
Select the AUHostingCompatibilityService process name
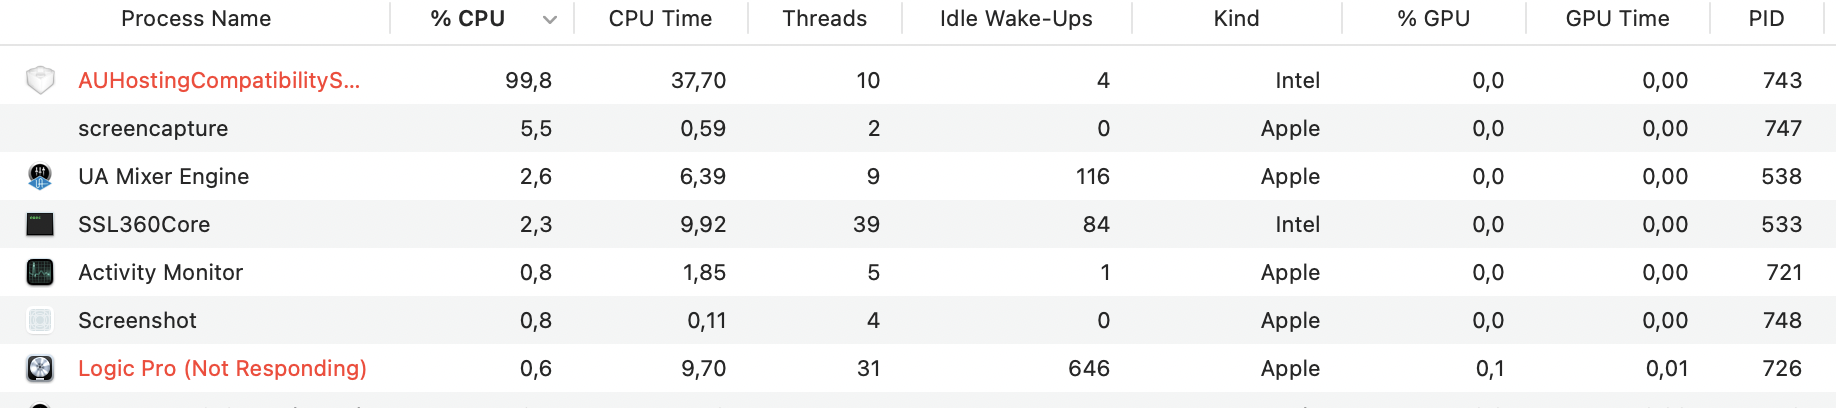point(219,80)
